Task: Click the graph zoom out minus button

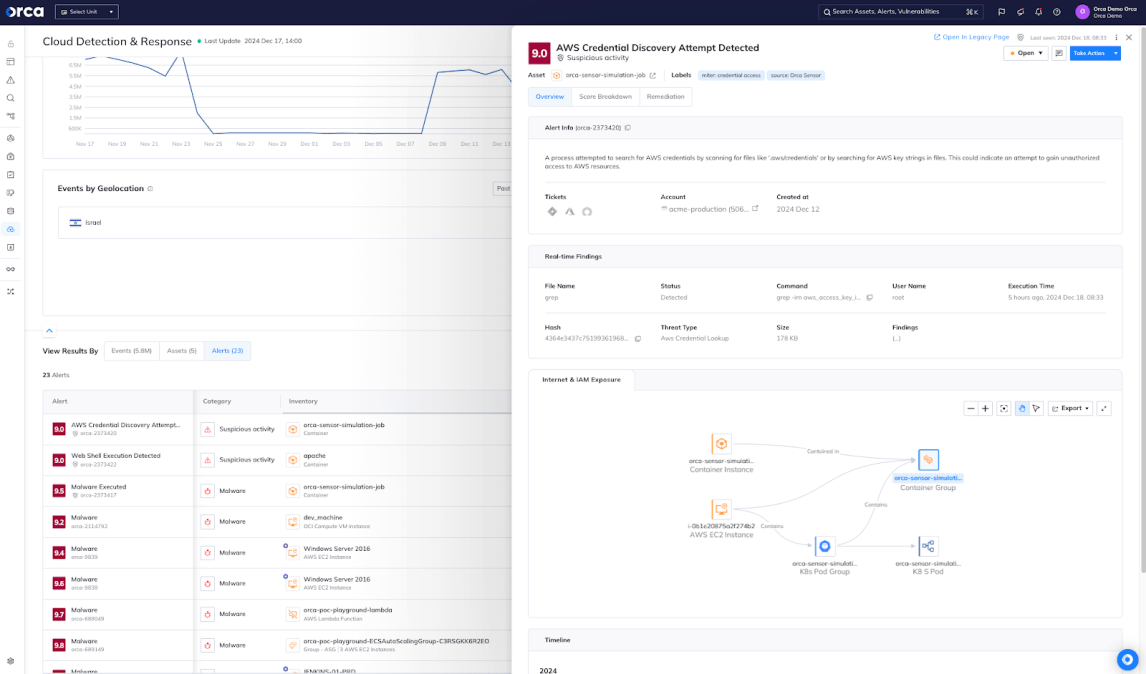Action: click(x=970, y=408)
